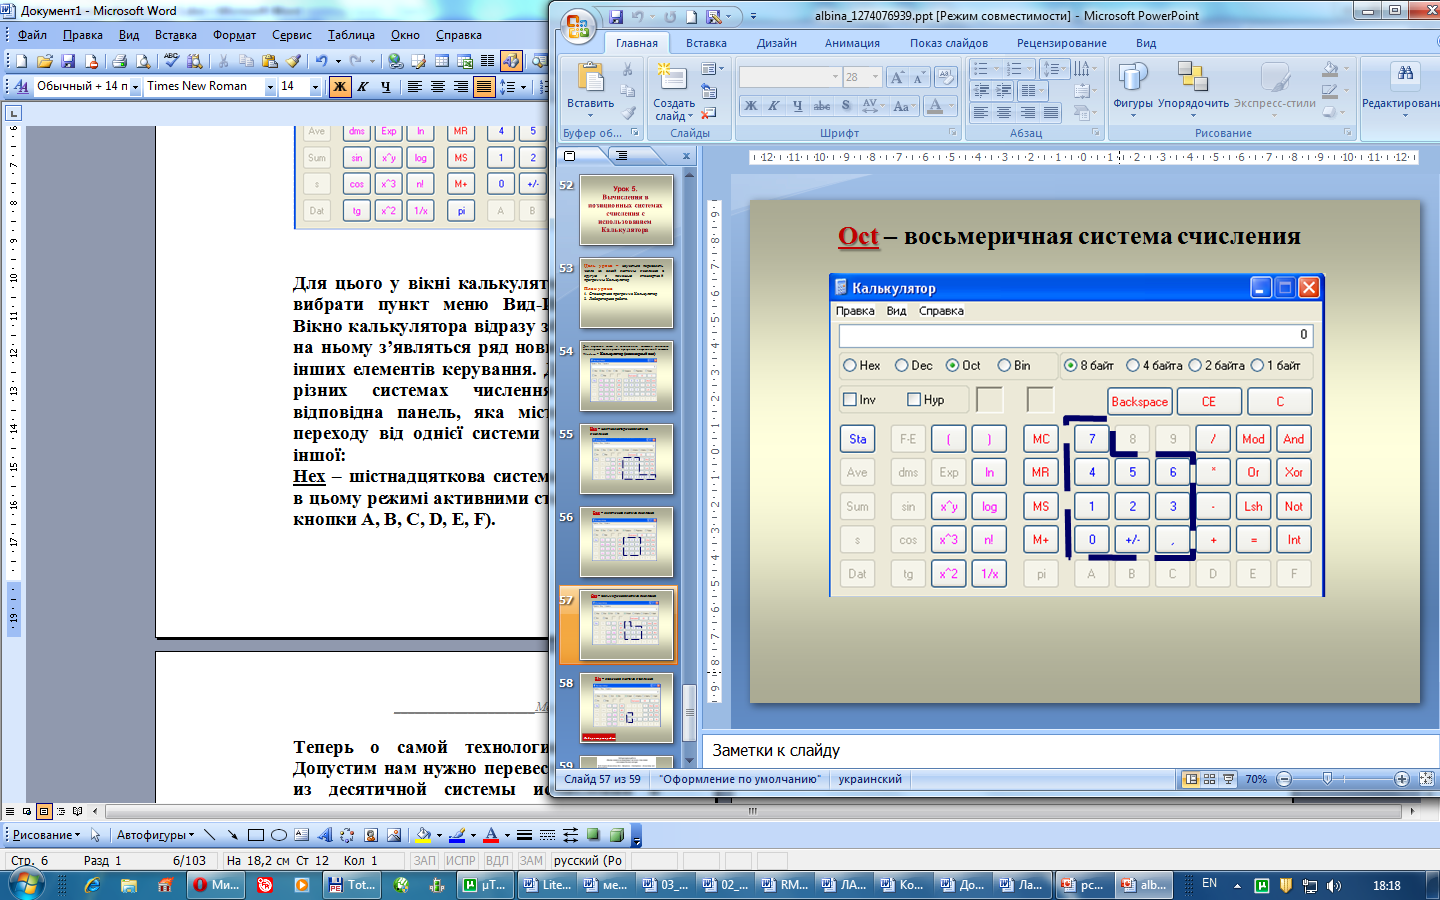Click the New document icon in Word toolbar
This screenshot has width=1440, height=900.
[20, 61]
